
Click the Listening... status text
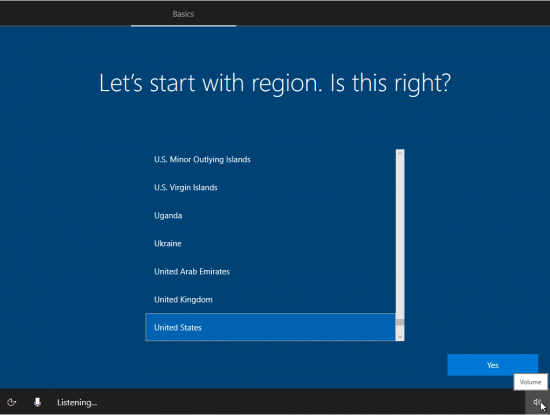[x=77, y=402]
